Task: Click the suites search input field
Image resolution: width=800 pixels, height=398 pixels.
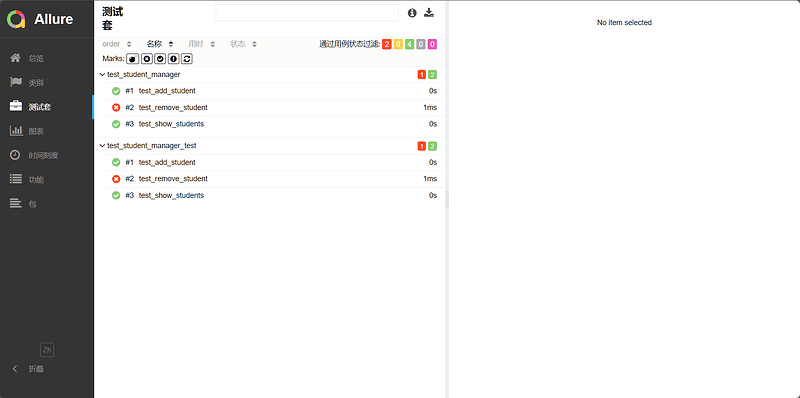Action: [x=307, y=13]
